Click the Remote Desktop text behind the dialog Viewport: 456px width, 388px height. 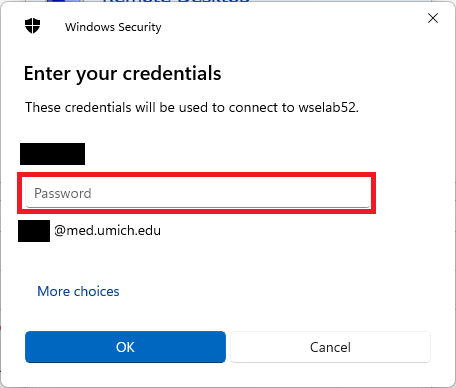[x=176, y=1]
